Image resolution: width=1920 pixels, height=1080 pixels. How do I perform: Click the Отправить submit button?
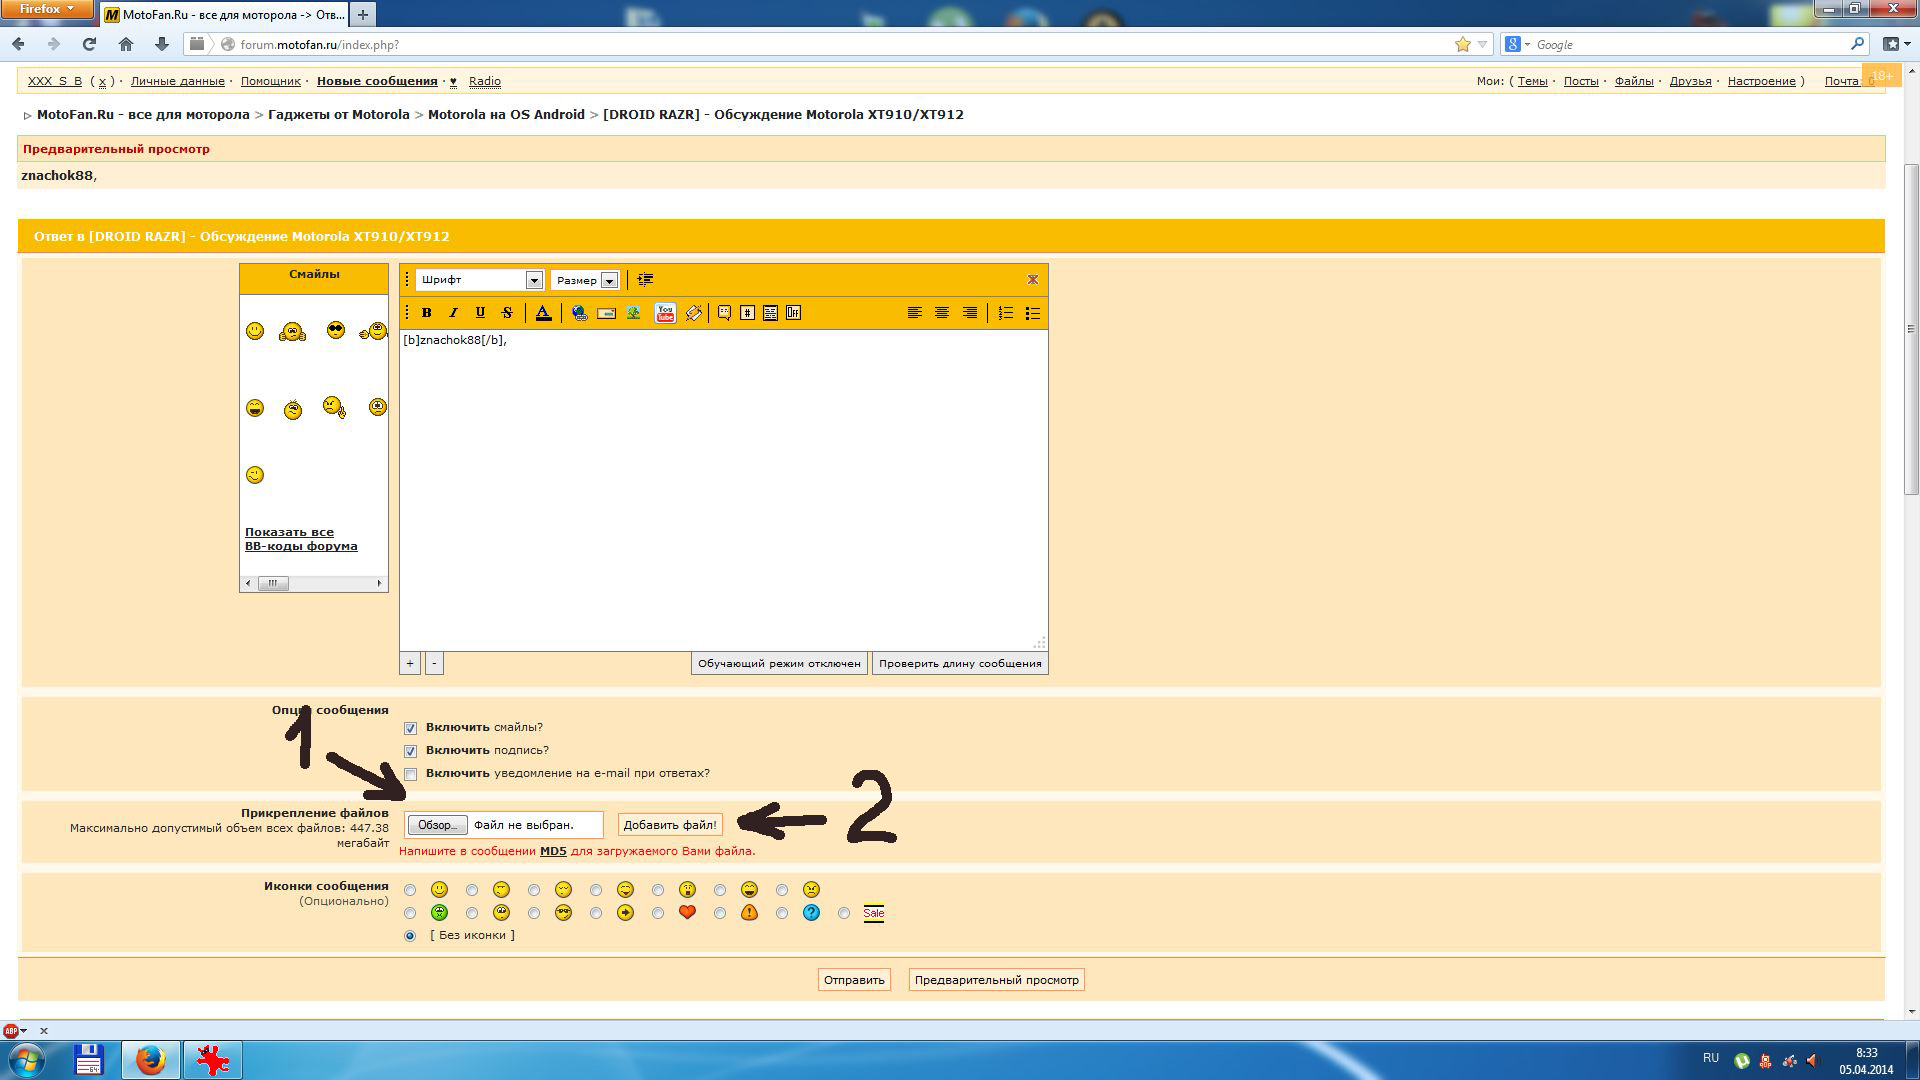854,980
